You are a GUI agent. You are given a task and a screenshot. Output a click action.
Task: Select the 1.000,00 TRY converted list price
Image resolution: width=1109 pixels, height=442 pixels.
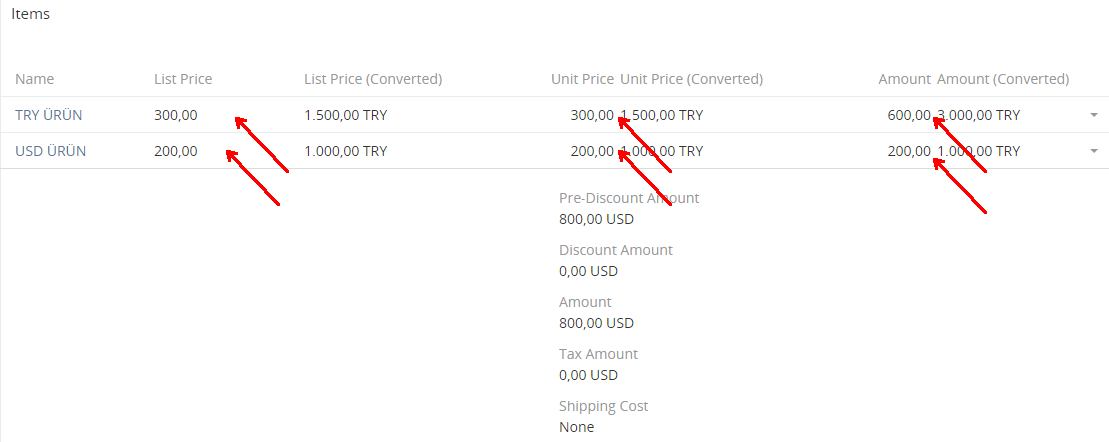(x=345, y=151)
